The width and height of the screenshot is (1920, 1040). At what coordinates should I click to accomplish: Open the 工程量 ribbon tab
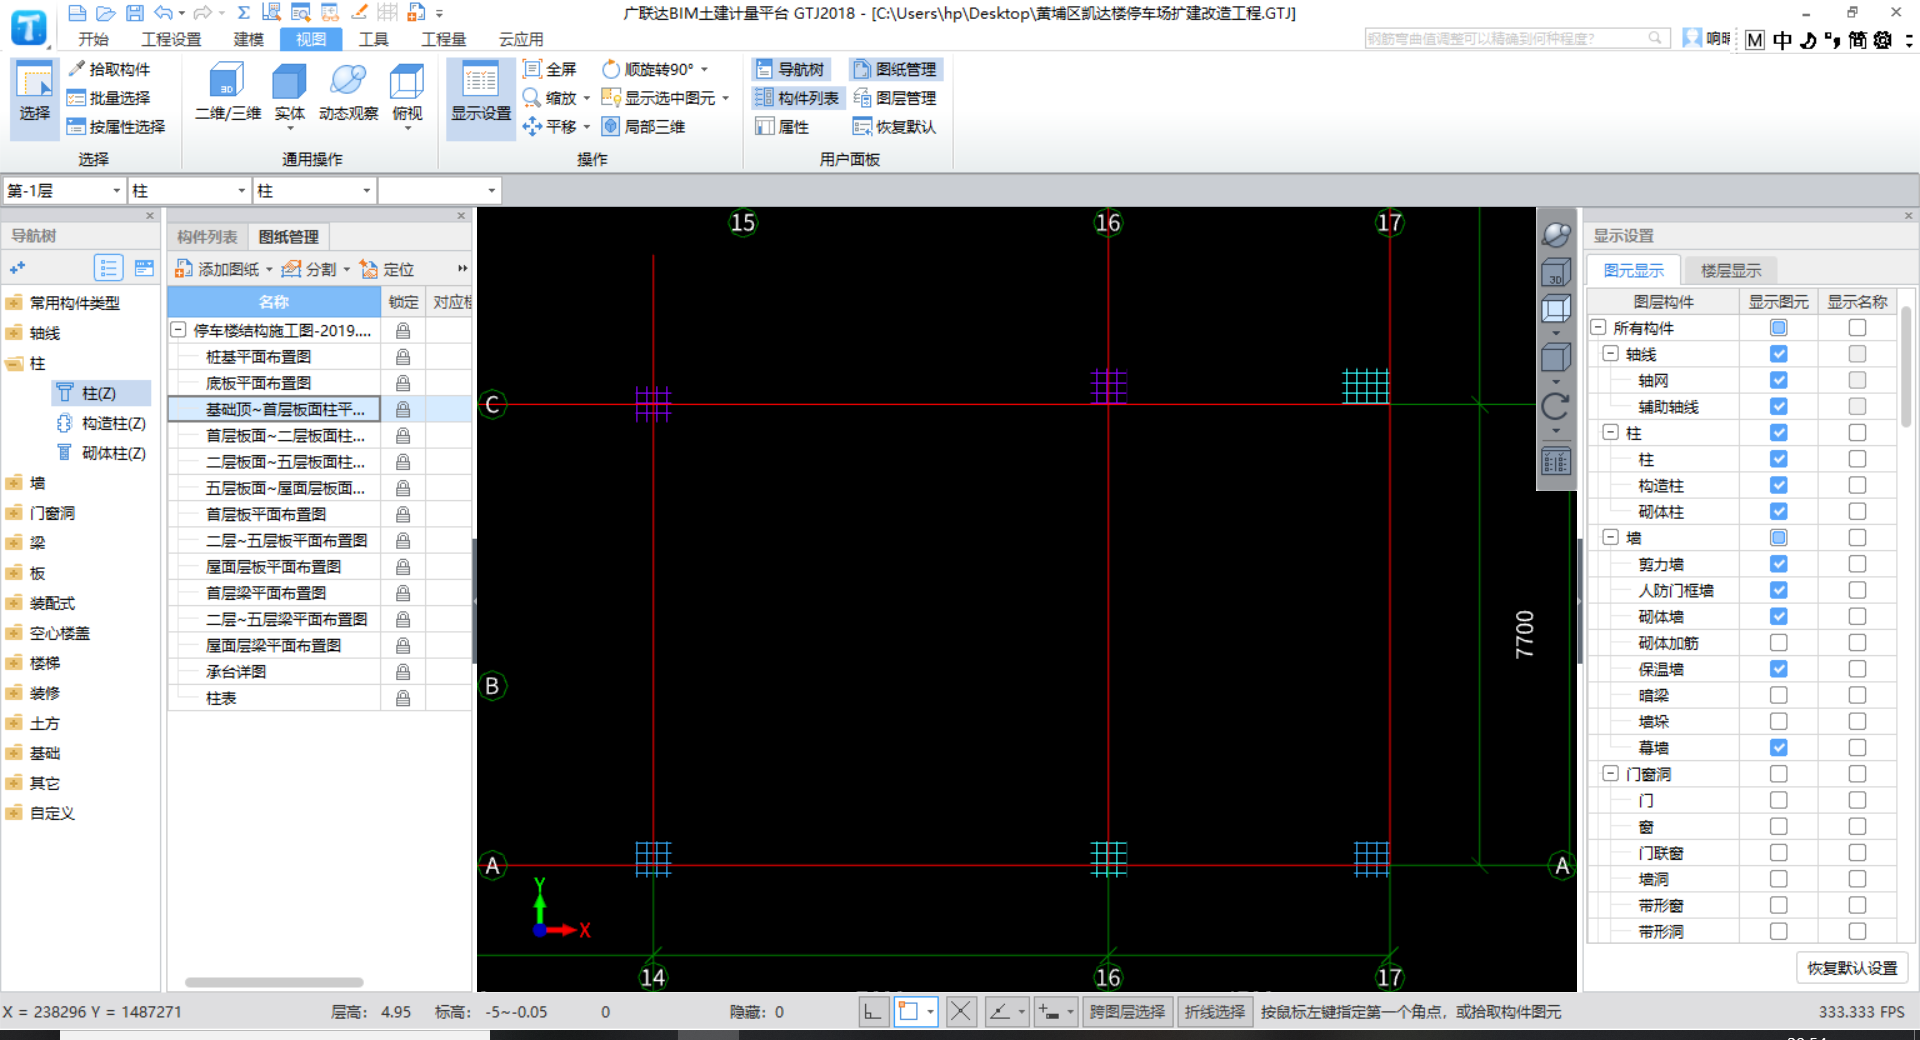point(444,39)
